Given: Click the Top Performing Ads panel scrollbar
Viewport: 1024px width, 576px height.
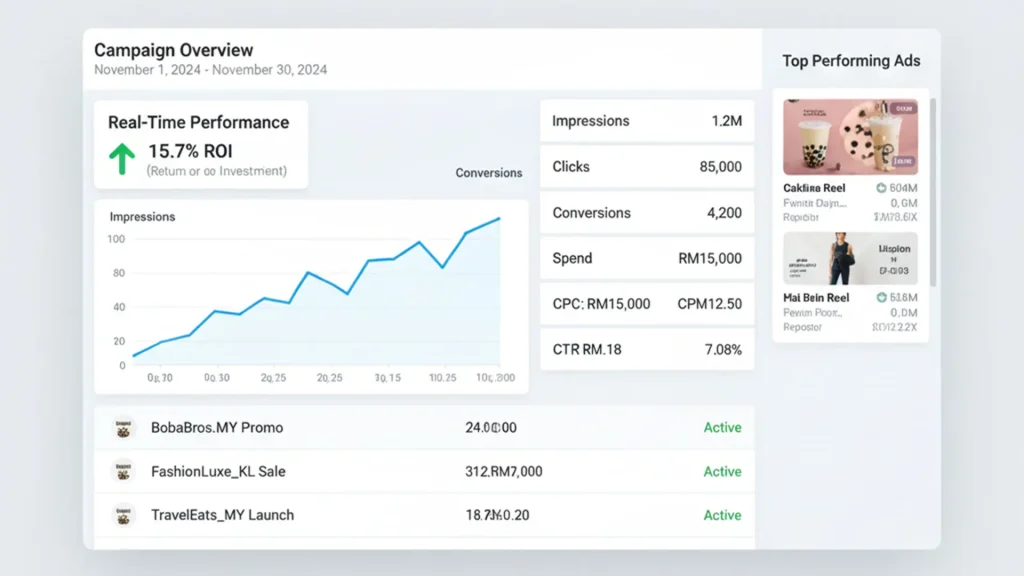Looking at the screenshot, I should 933,190.
